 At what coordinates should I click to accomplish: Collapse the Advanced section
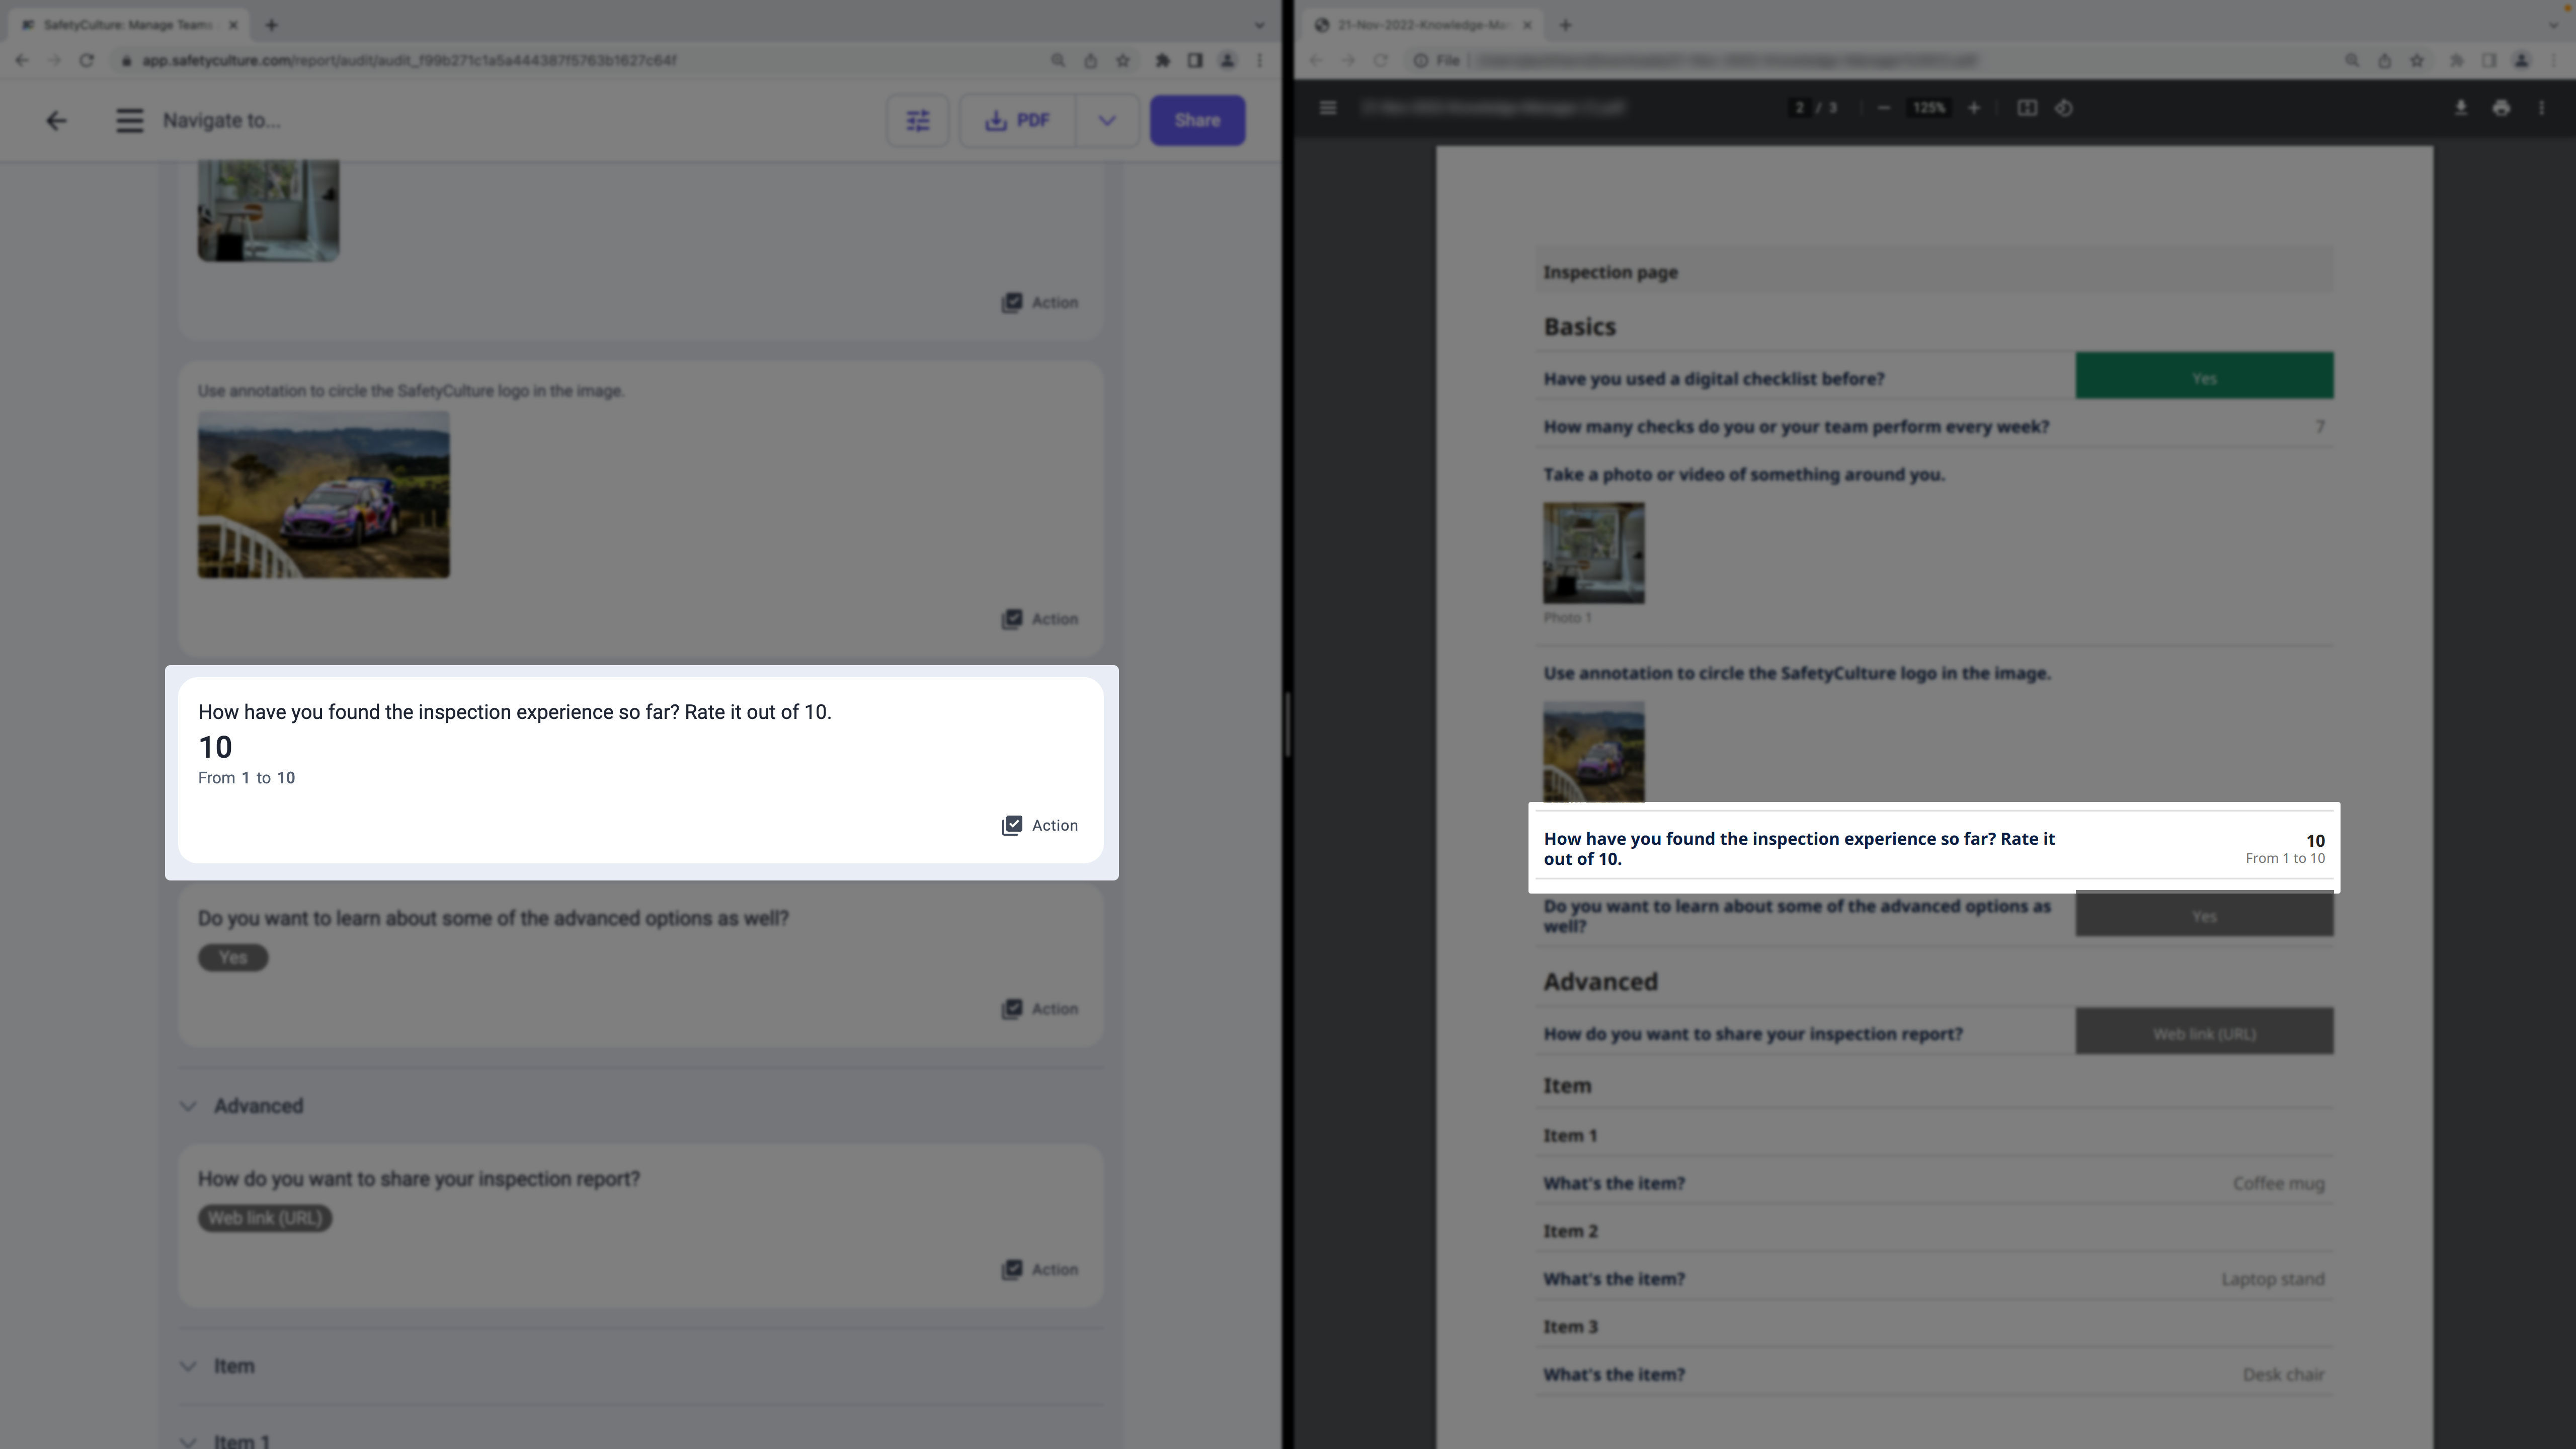(x=188, y=1106)
